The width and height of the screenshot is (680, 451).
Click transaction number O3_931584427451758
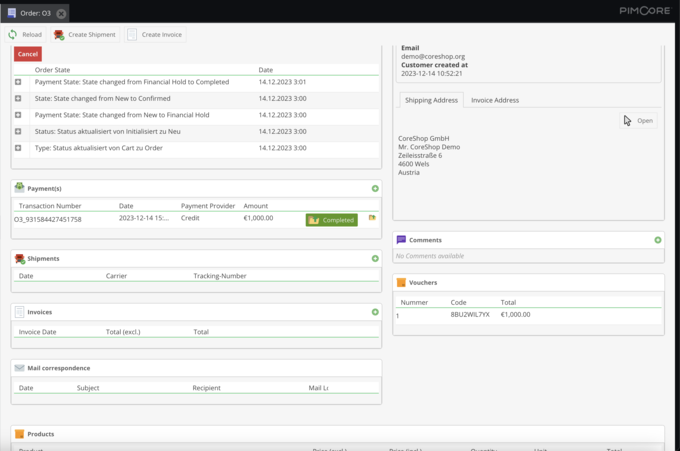pos(48,219)
